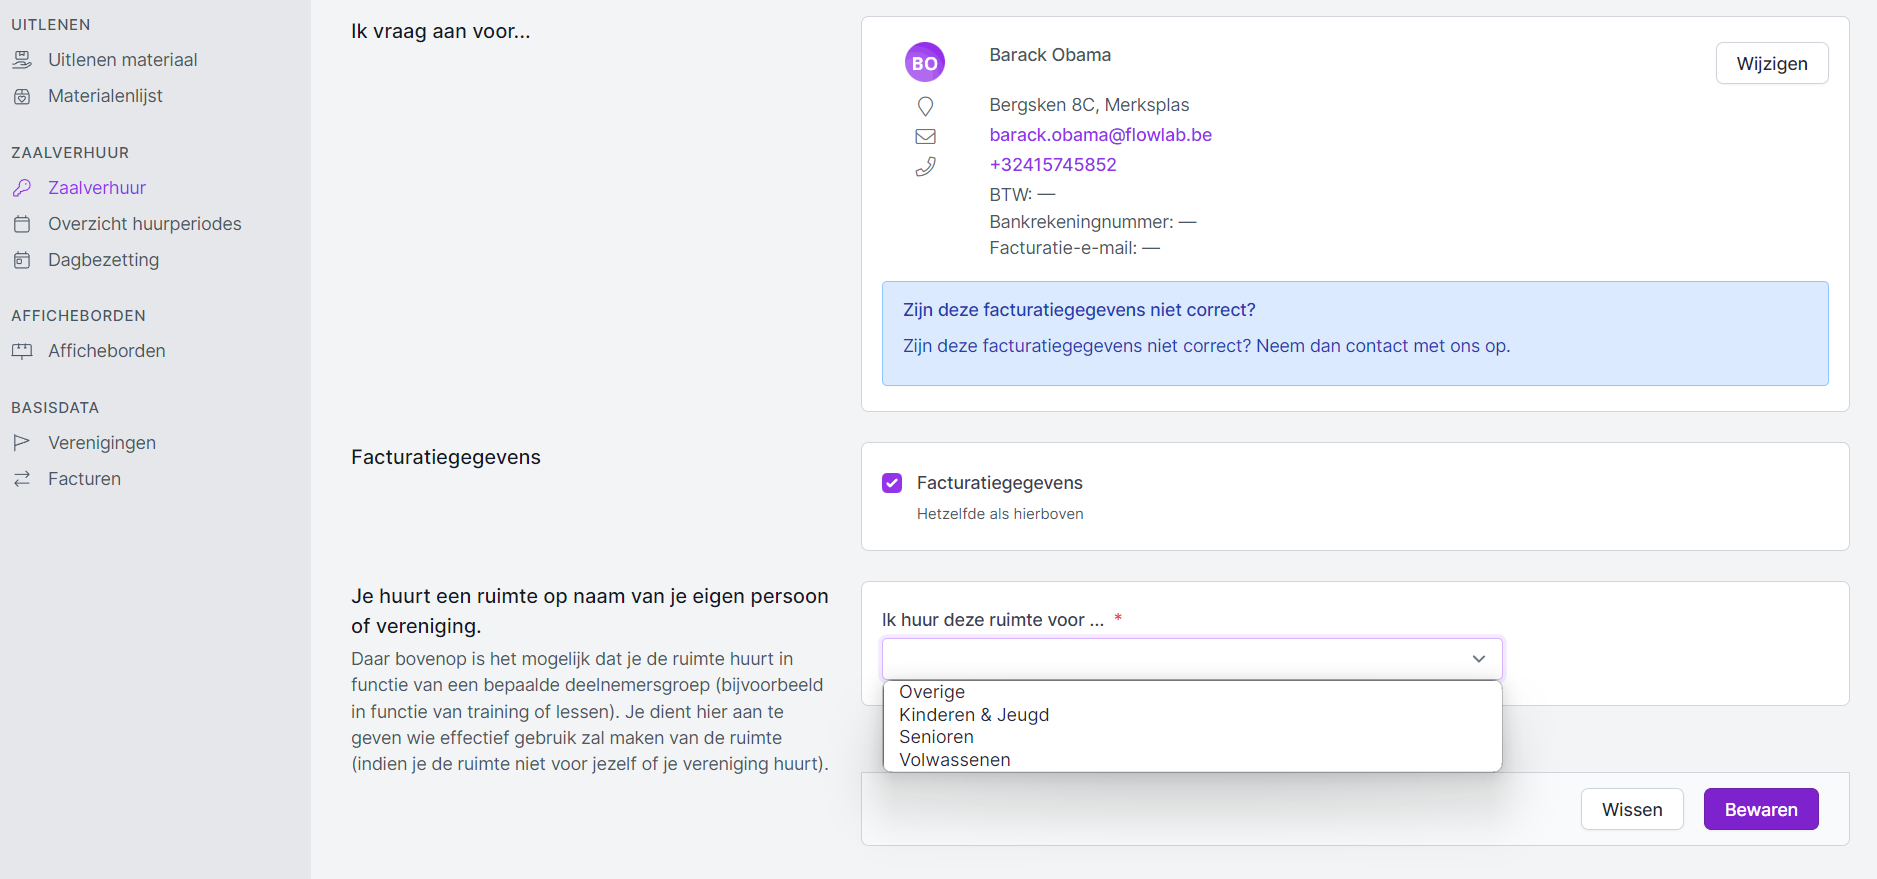Click the purple Bewaren button
Screen dimensions: 1877x879
[1760, 810]
